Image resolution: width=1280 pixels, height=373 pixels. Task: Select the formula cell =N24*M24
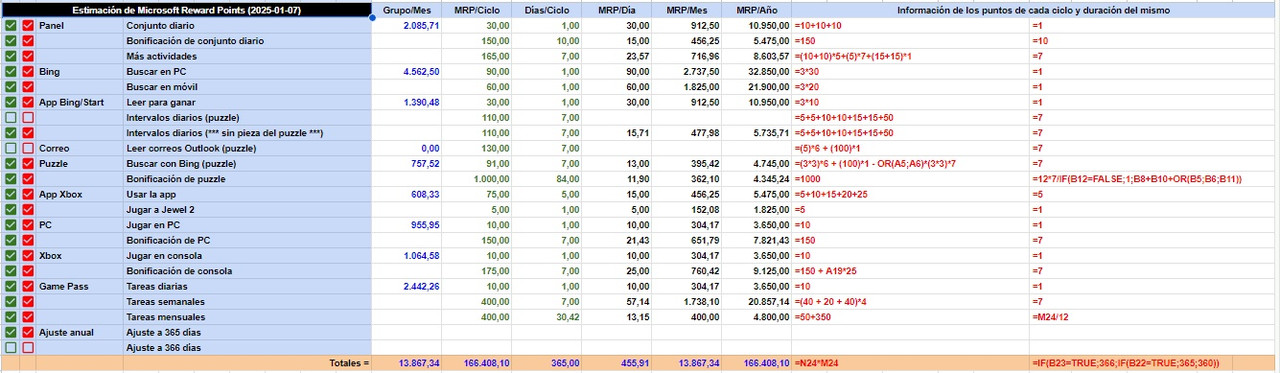click(x=910, y=363)
